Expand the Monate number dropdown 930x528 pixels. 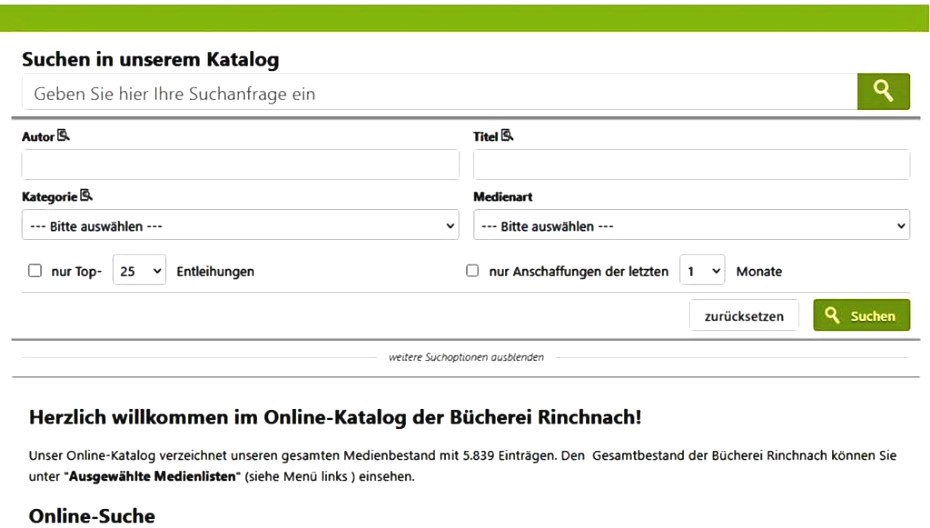click(702, 271)
